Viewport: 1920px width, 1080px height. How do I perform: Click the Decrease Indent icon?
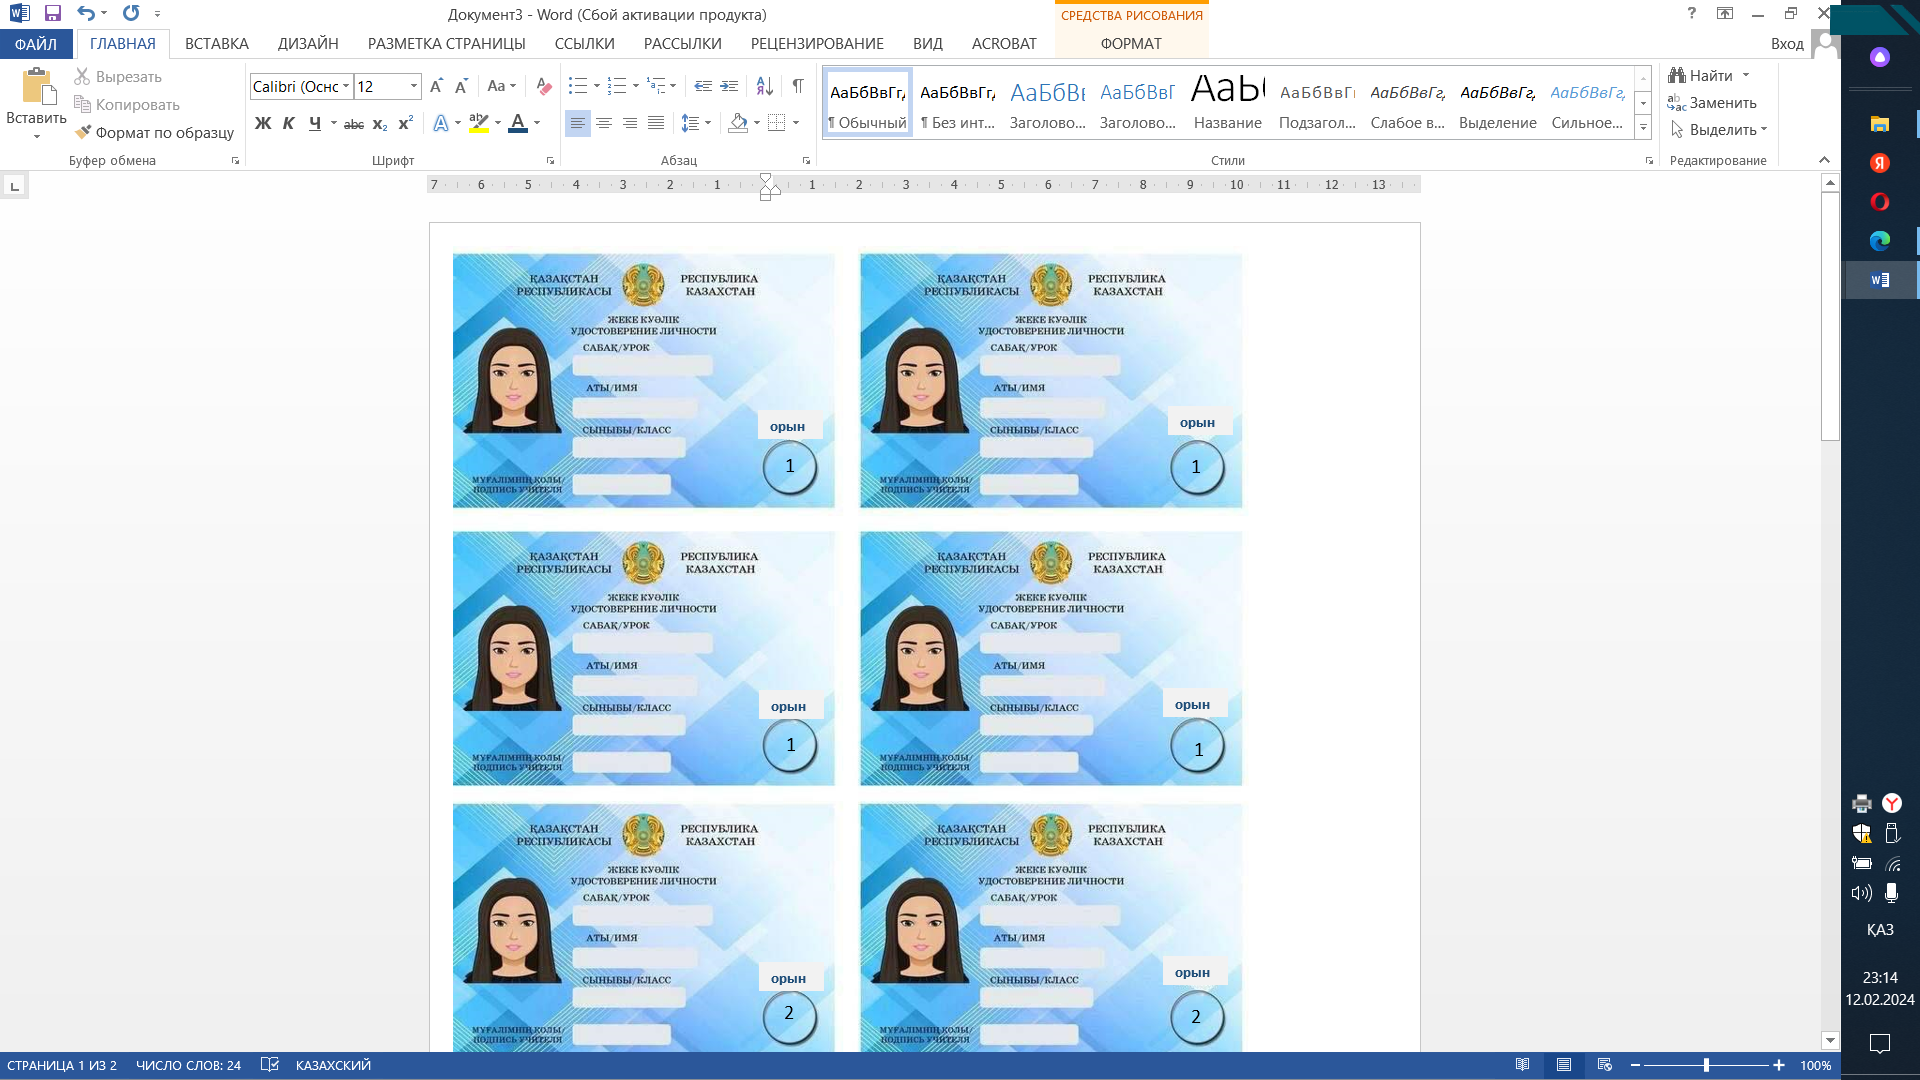coord(703,87)
